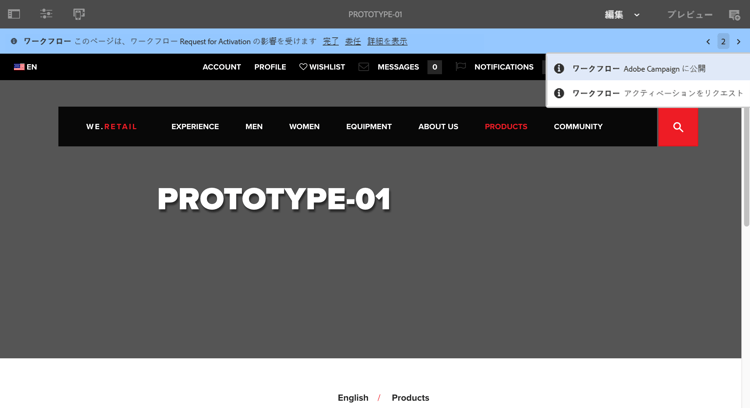Viewport: 750px width, 408px height.
Task: Go to next workflow notification
Action: 739,42
